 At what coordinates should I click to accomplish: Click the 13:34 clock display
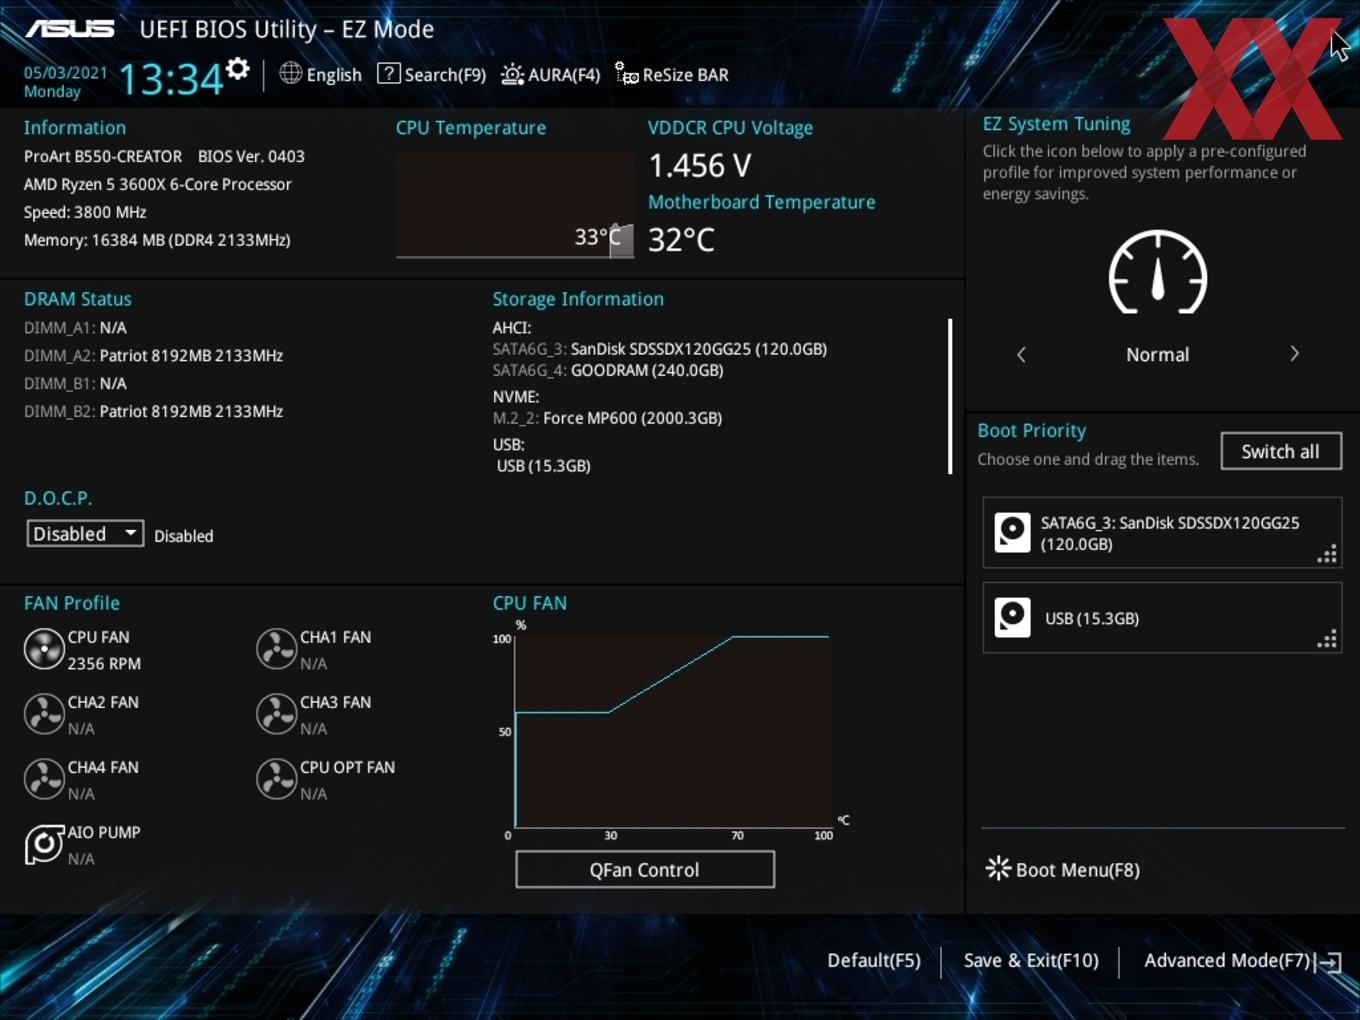coord(170,79)
